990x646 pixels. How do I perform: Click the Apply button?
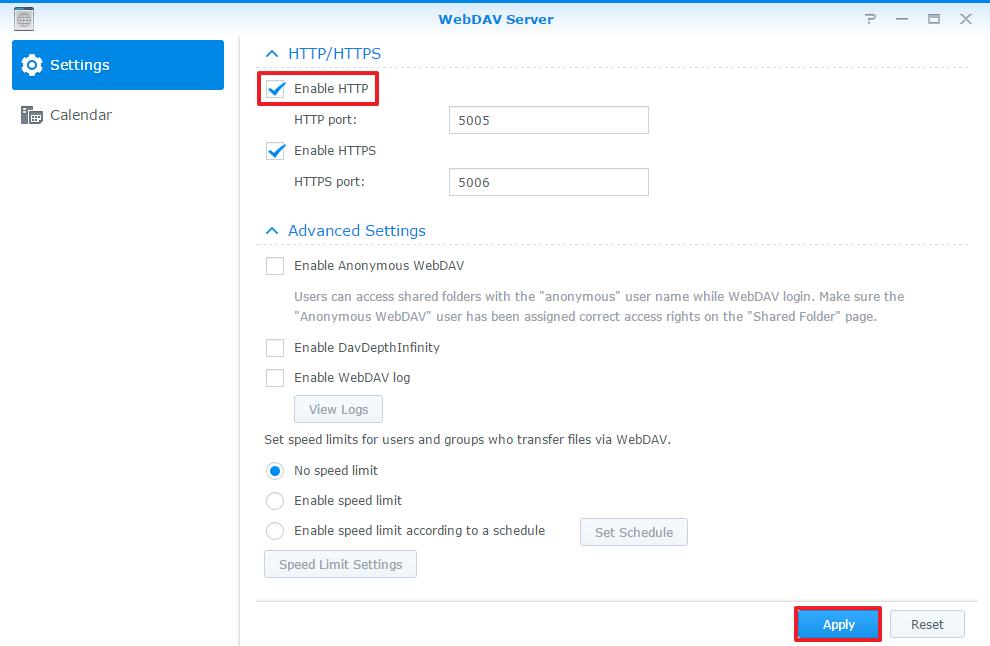(838, 625)
